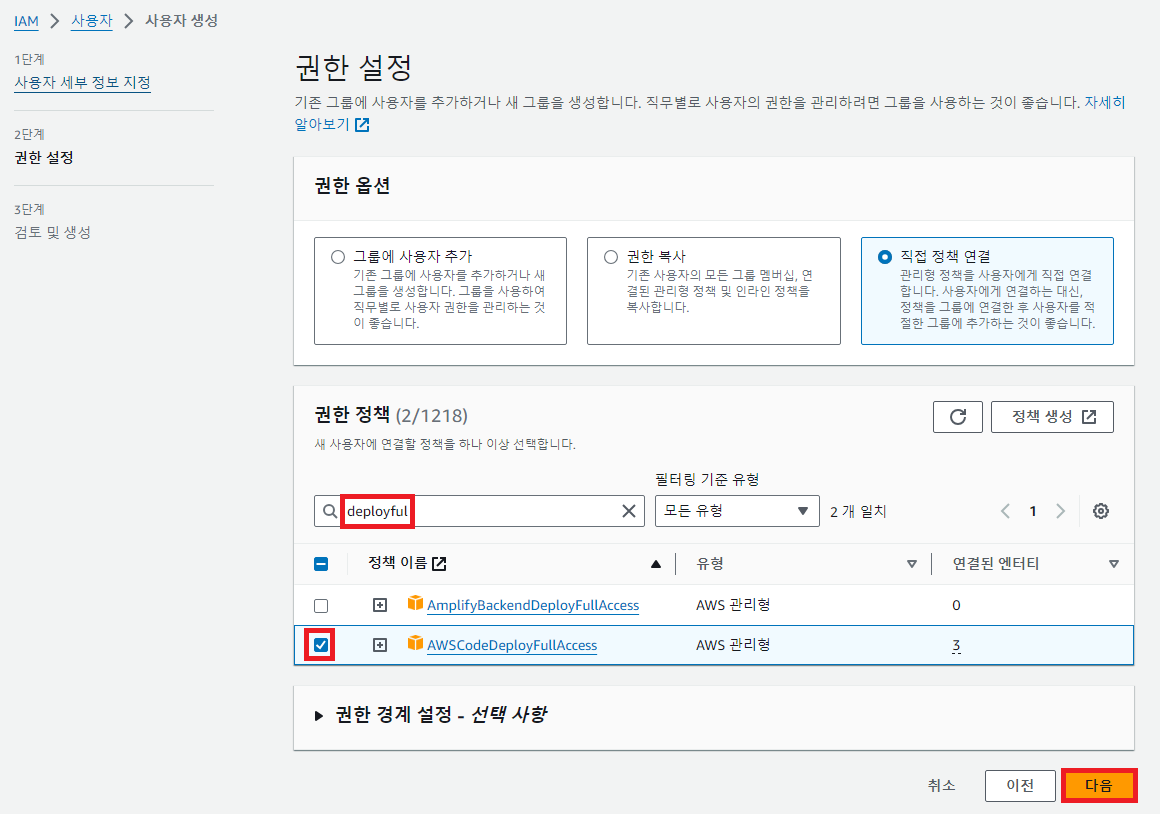Click the 다음 next button
Viewport: 1160px width, 814px height.
[x=1099, y=786]
